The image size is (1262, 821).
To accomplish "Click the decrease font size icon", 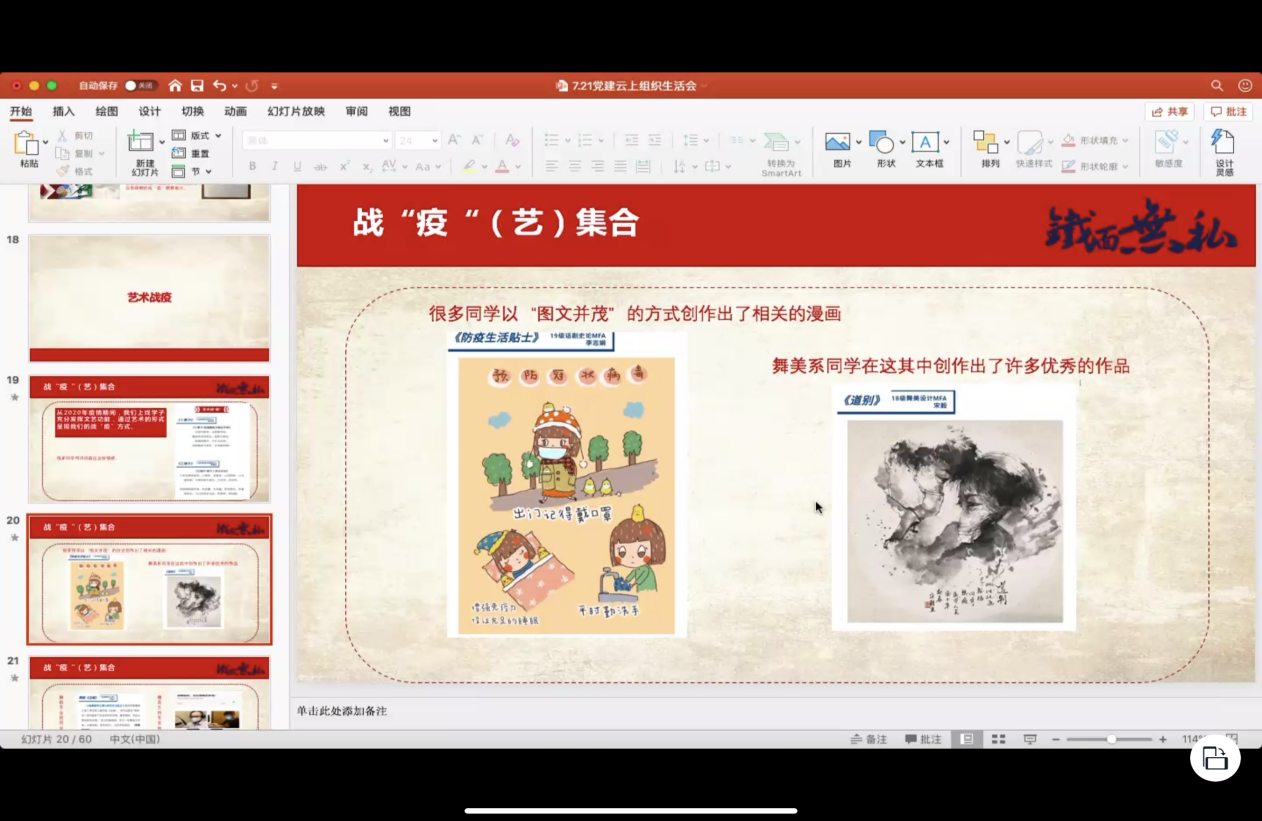I will click(x=478, y=140).
